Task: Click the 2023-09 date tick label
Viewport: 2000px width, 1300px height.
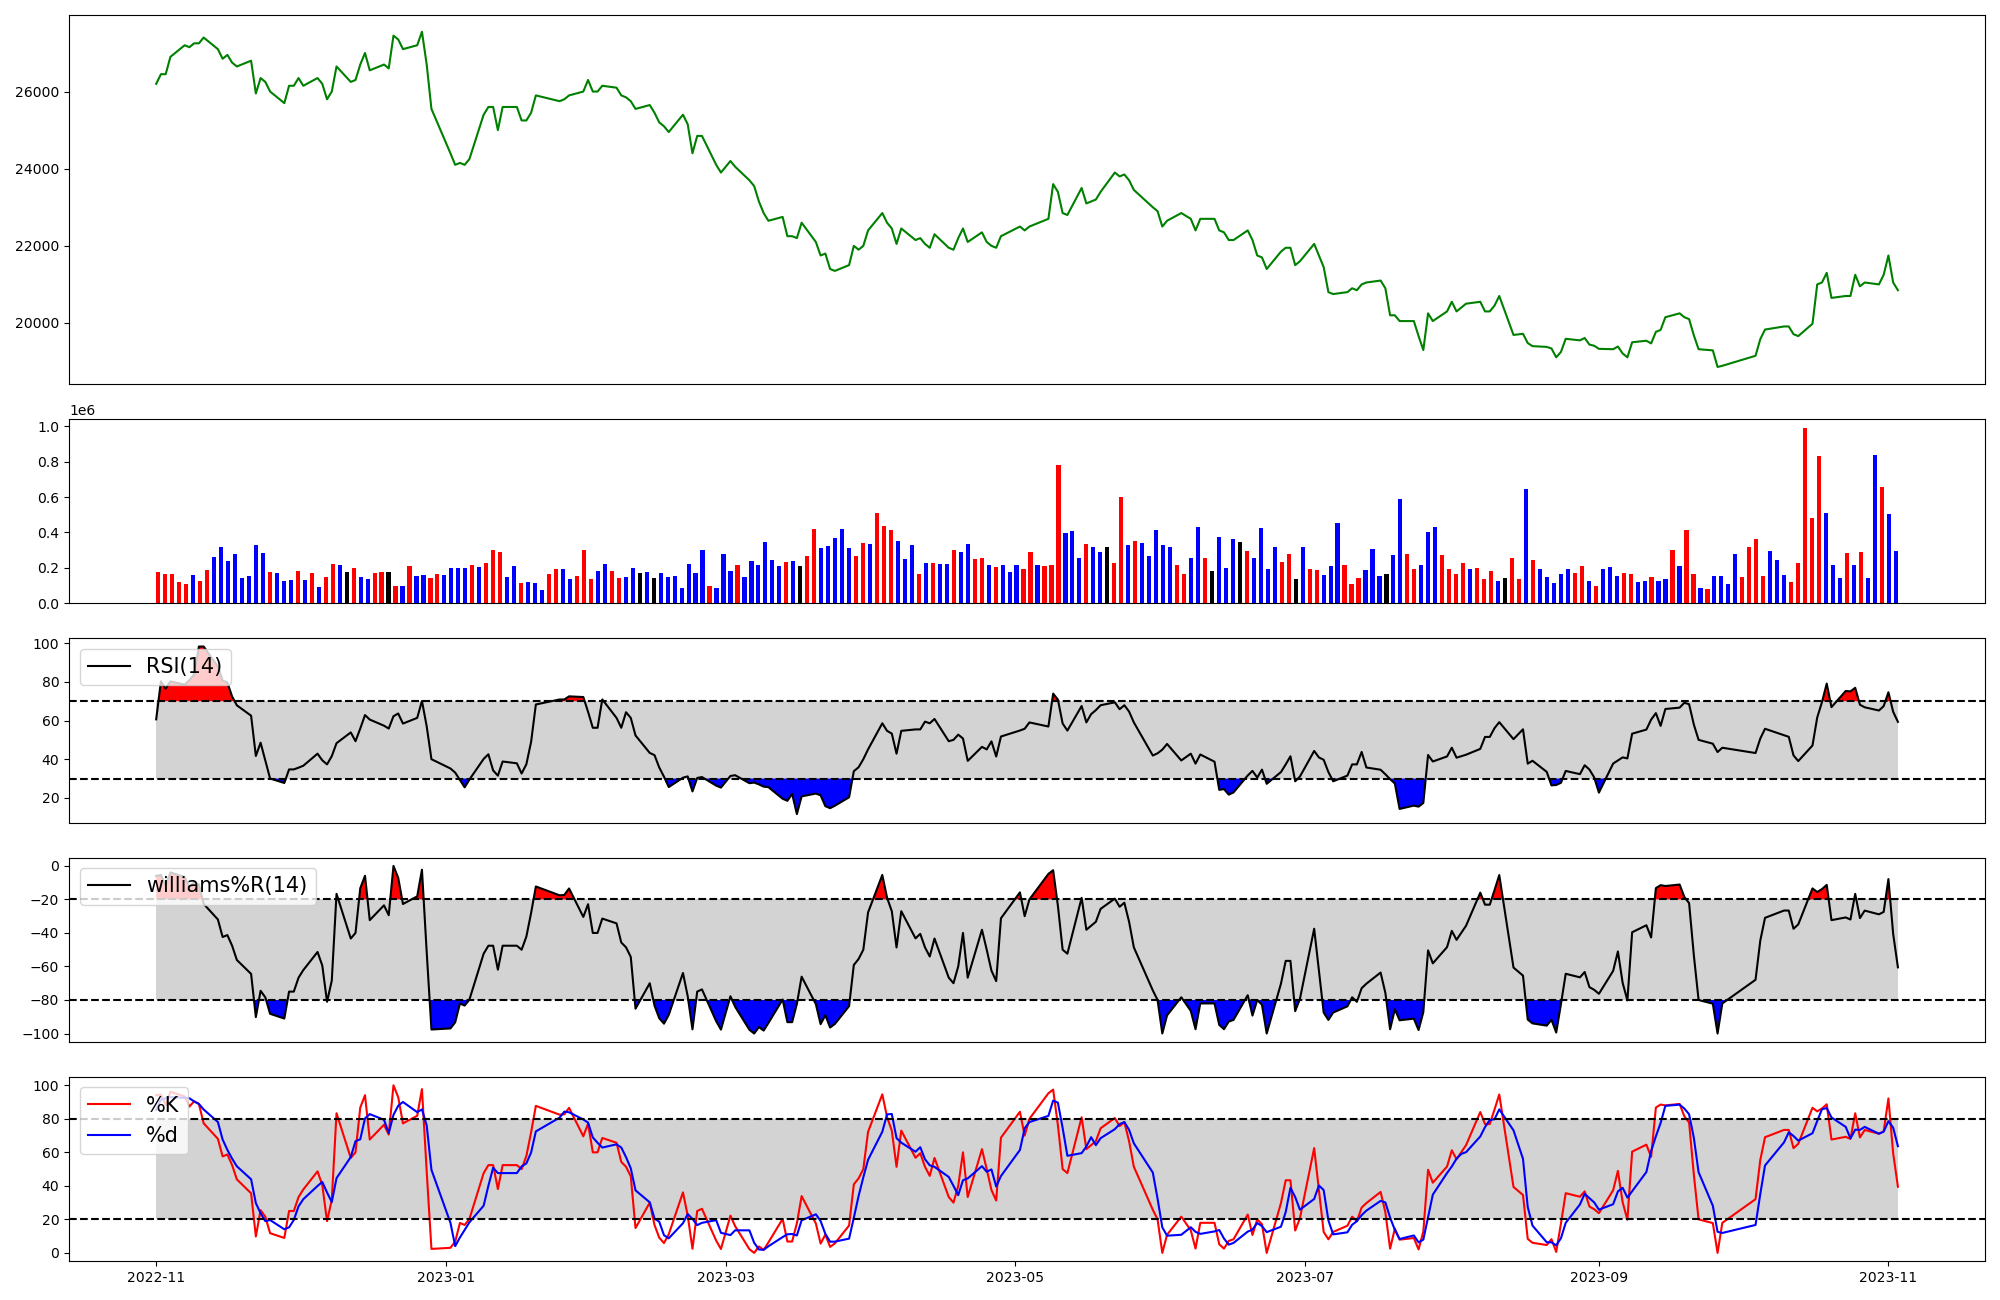Action: tap(1599, 1277)
